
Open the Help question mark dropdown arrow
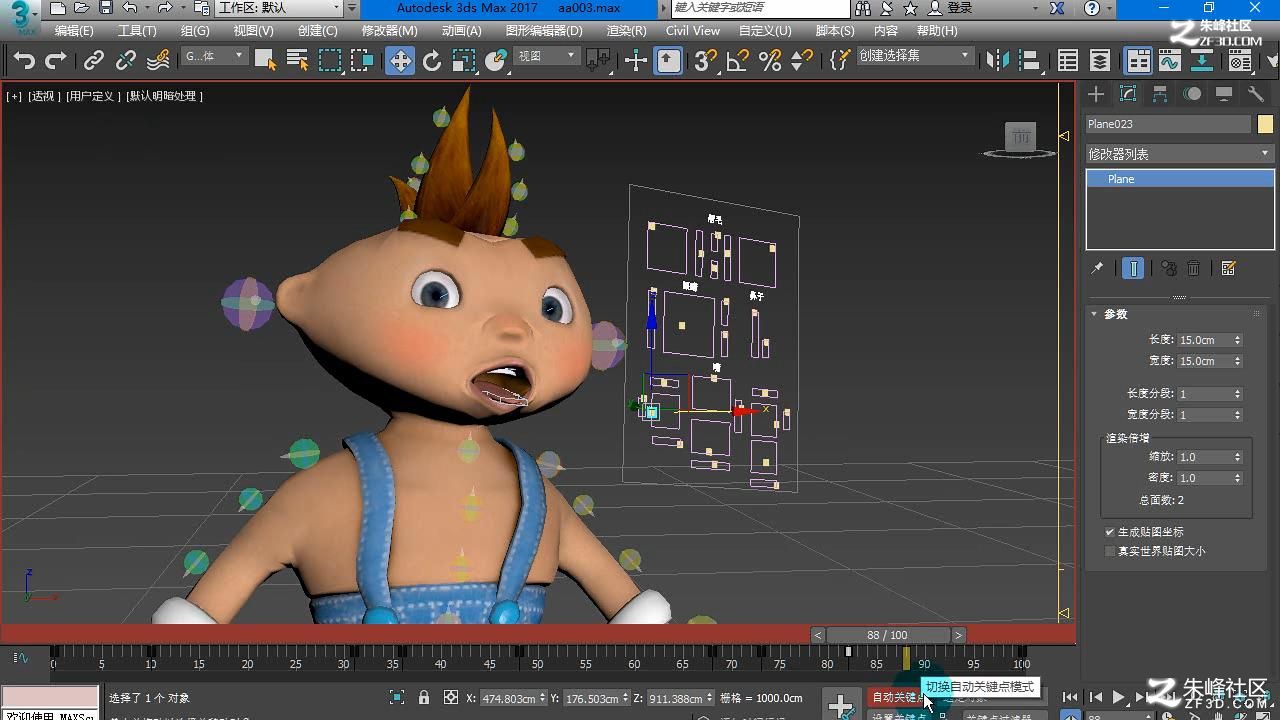point(1110,8)
